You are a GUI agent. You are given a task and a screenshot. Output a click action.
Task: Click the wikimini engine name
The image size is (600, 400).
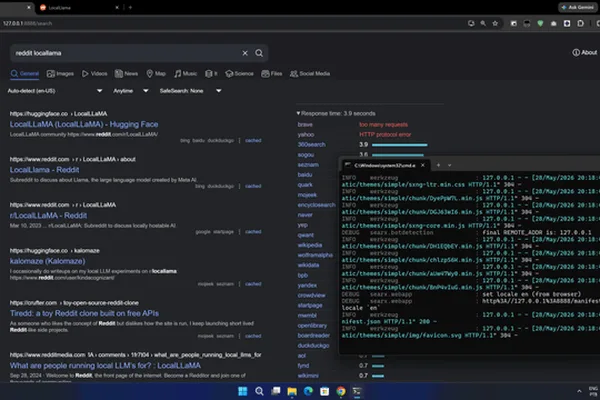tap(308, 376)
